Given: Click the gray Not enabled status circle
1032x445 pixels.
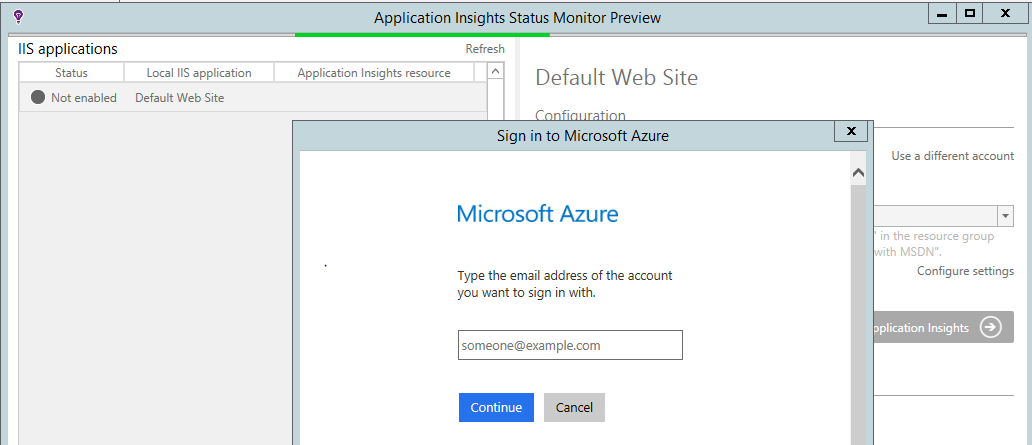Looking at the screenshot, I should pyautogui.click(x=38, y=97).
